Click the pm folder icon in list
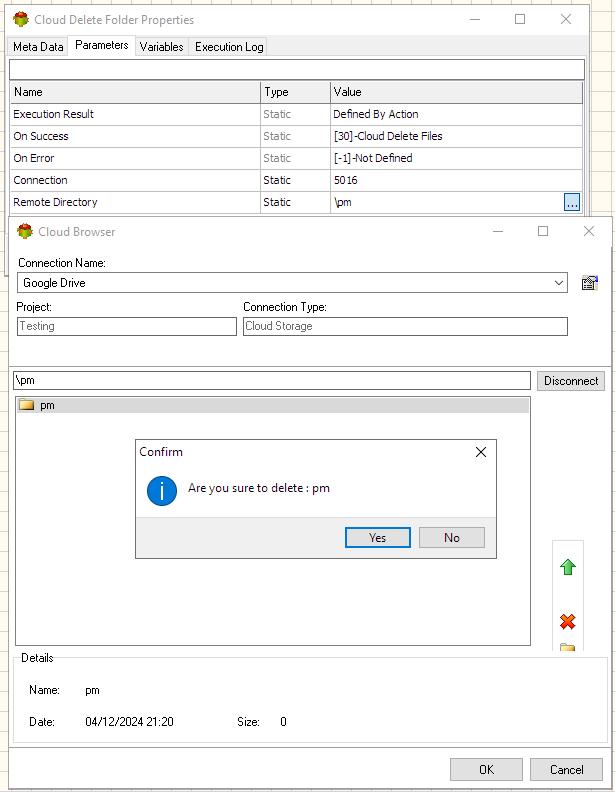This screenshot has height=792, width=615. point(26,405)
